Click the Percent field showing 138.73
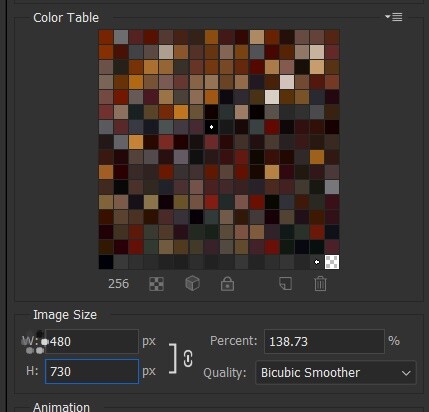This screenshot has width=429, height=412. [x=324, y=341]
